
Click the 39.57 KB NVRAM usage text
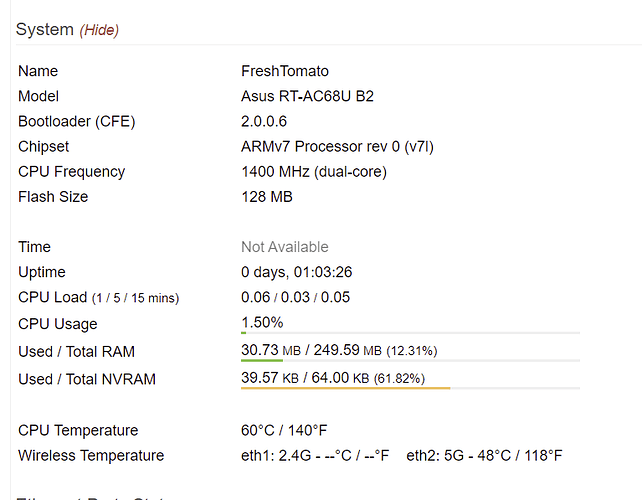[x=270, y=378]
